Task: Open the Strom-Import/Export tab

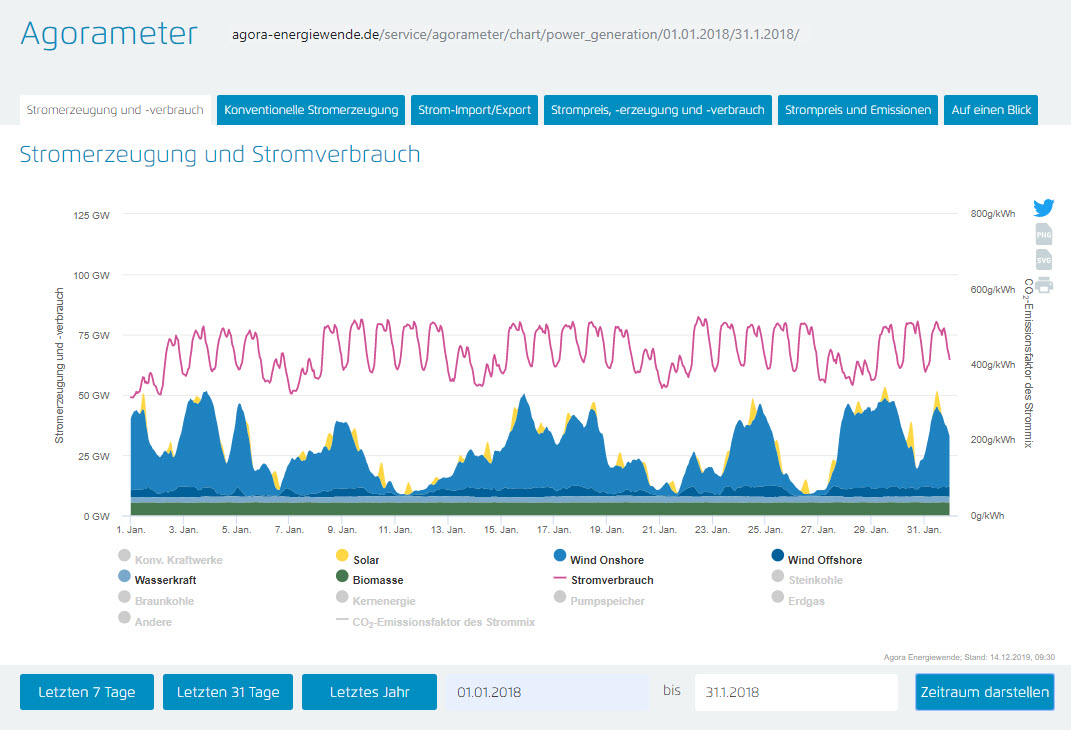Action: click(474, 110)
